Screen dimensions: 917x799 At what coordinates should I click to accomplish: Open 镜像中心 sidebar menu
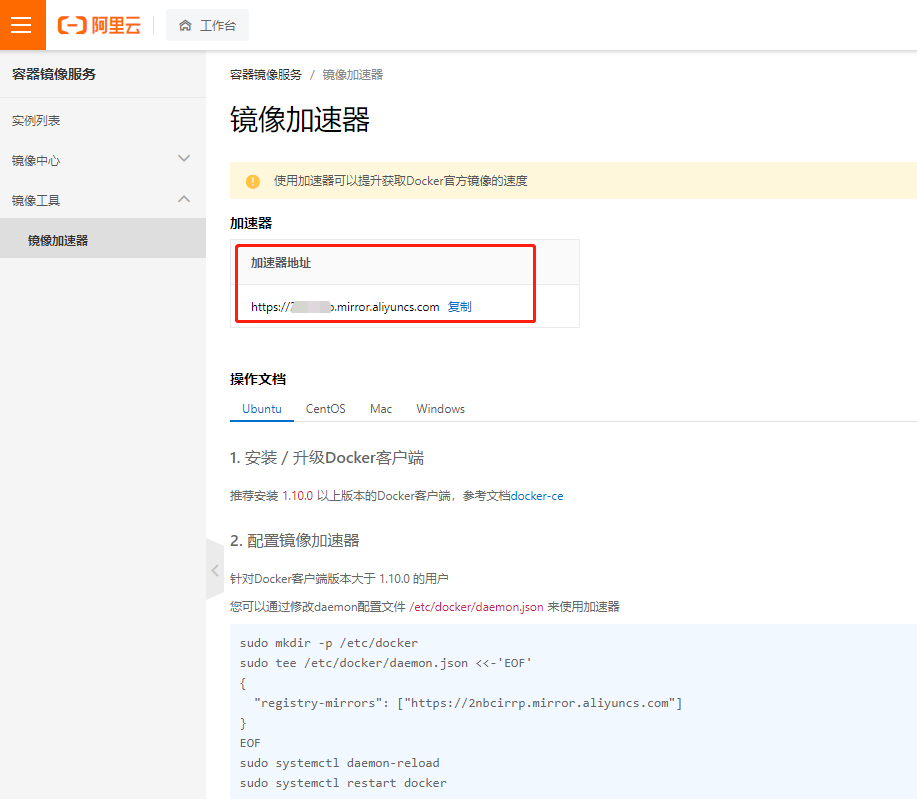pos(103,160)
